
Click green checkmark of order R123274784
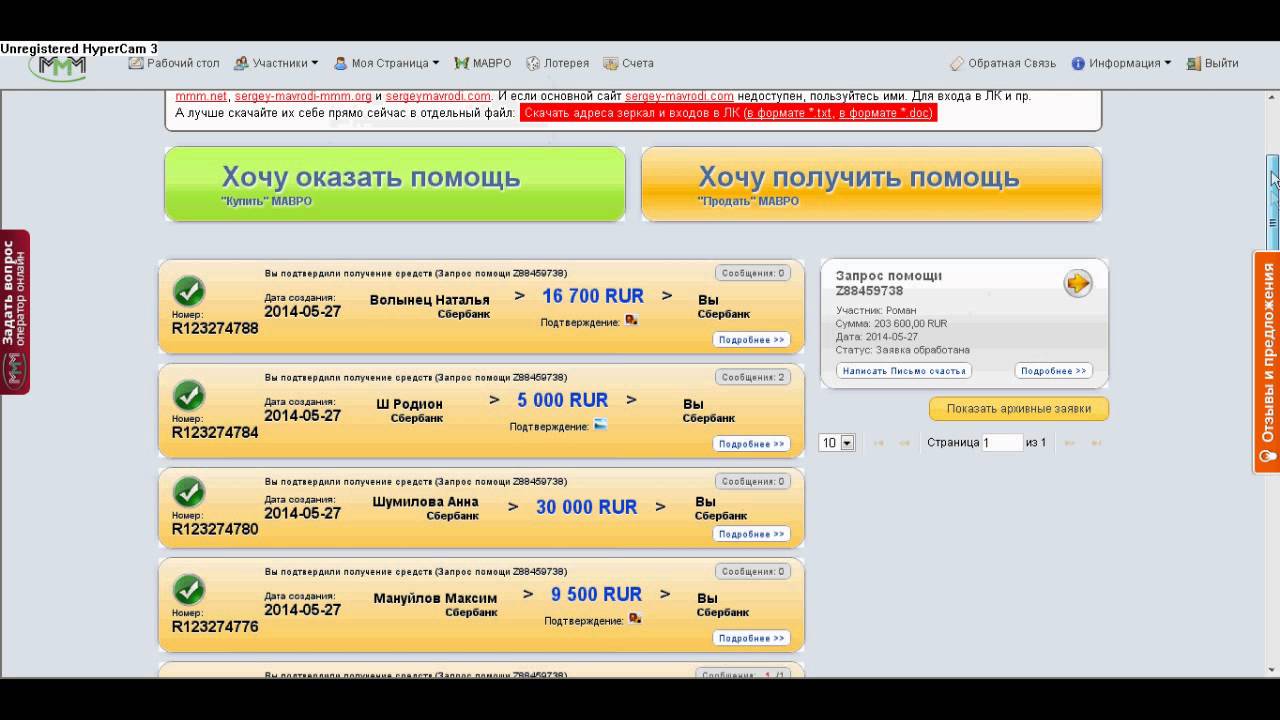[x=188, y=396]
